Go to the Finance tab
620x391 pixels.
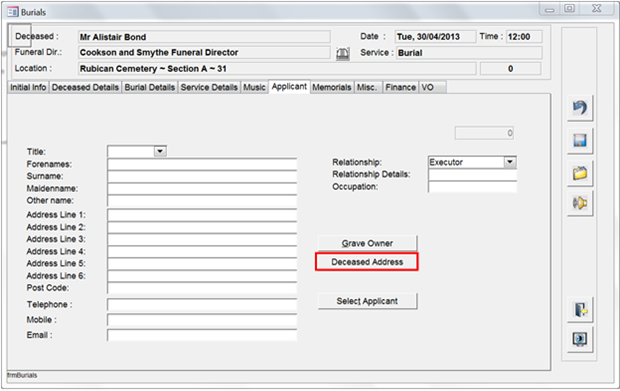pos(400,87)
